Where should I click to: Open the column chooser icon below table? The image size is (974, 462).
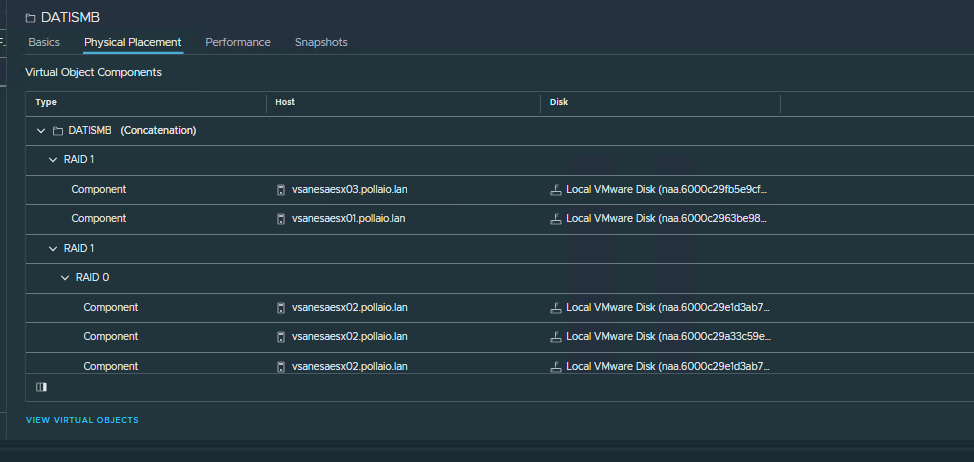coord(42,387)
